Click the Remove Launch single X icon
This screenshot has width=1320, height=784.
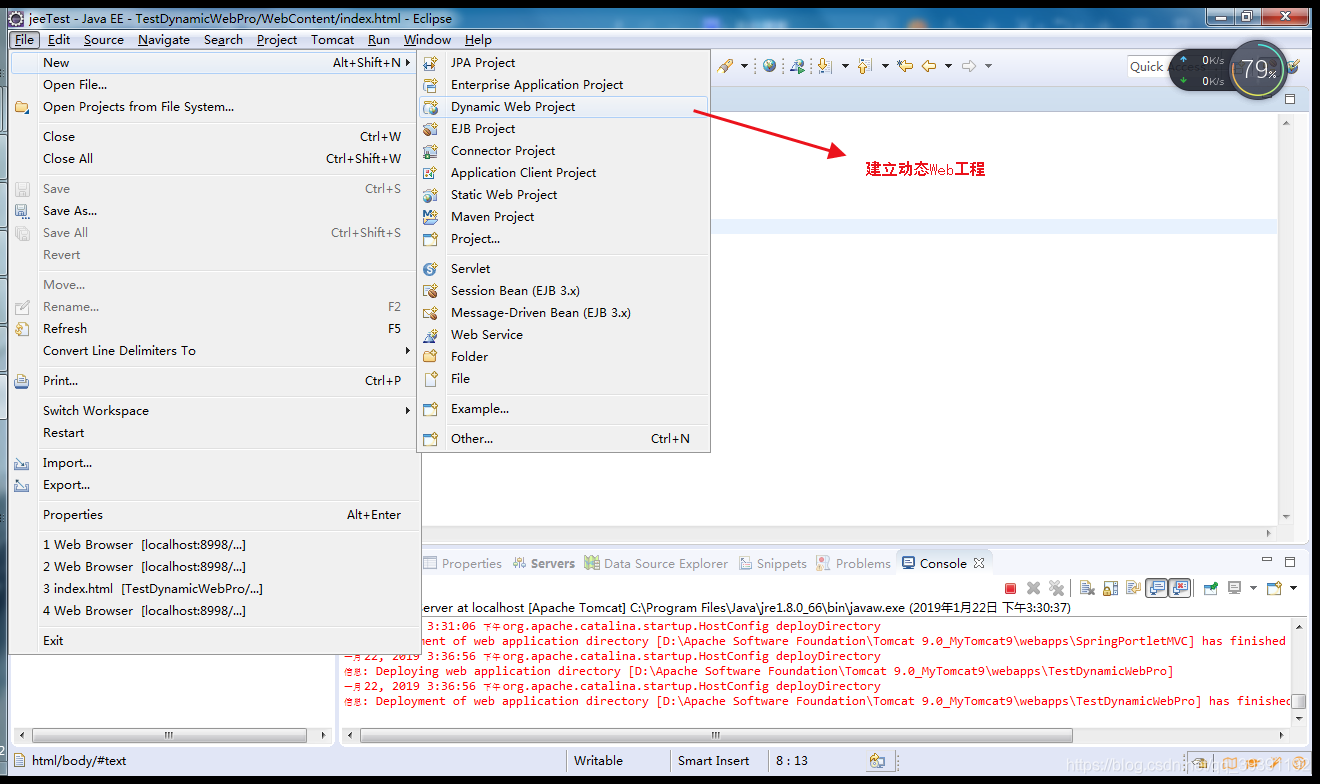[1033, 588]
